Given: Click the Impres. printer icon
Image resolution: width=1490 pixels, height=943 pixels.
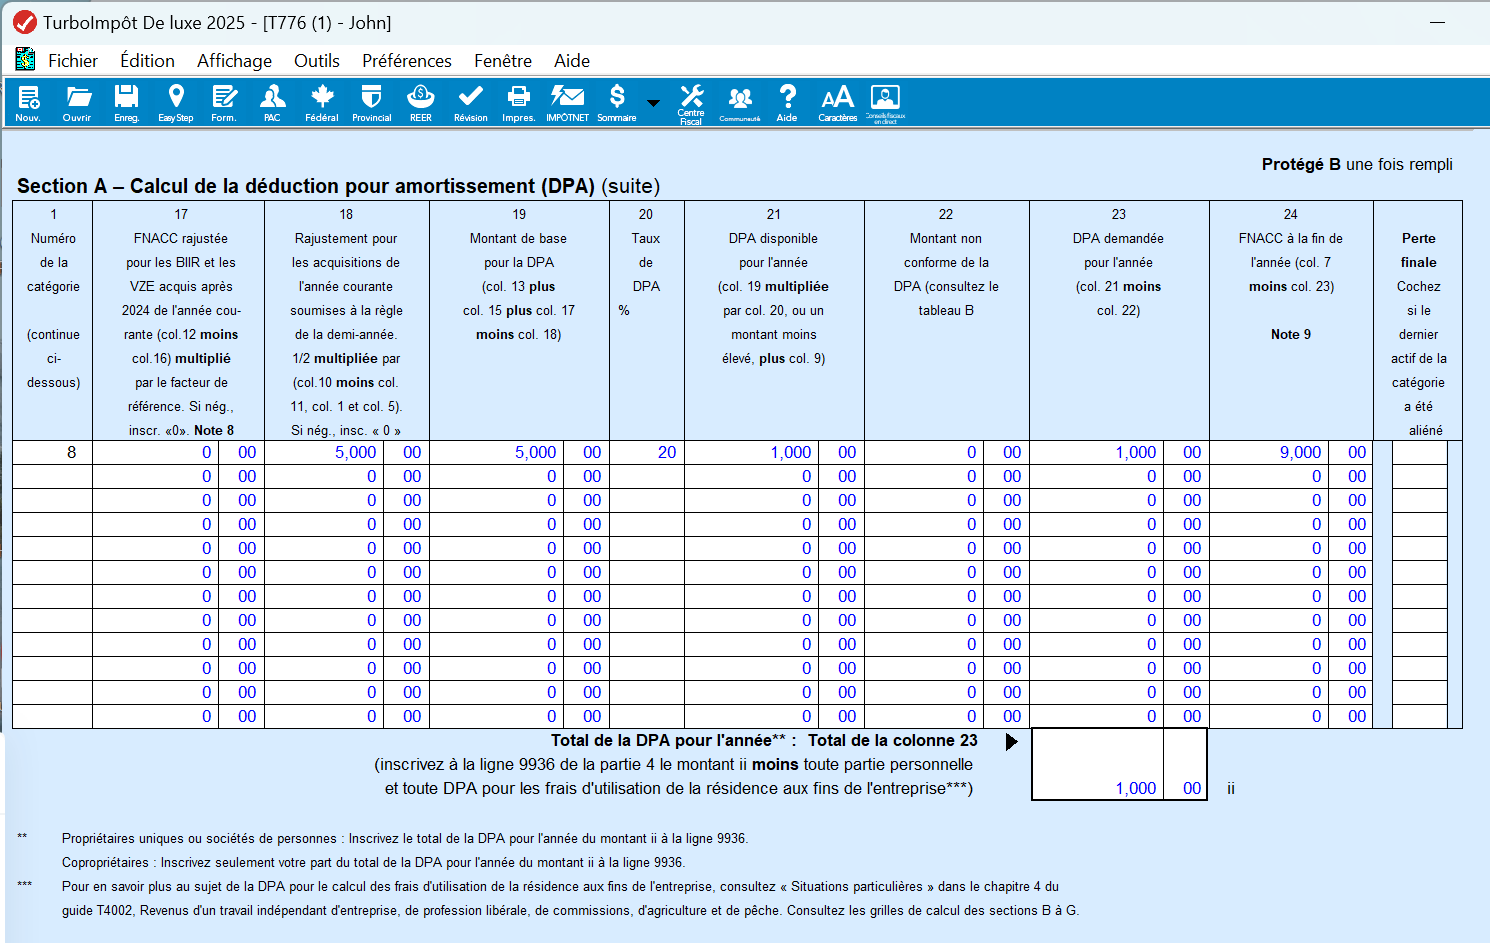Looking at the screenshot, I should tap(518, 103).
